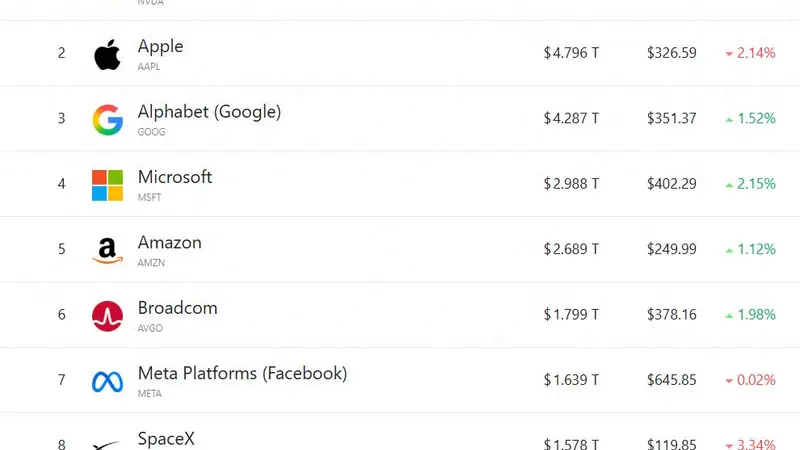
Task: Open the Alphabet (Google) company link
Action: (x=209, y=111)
